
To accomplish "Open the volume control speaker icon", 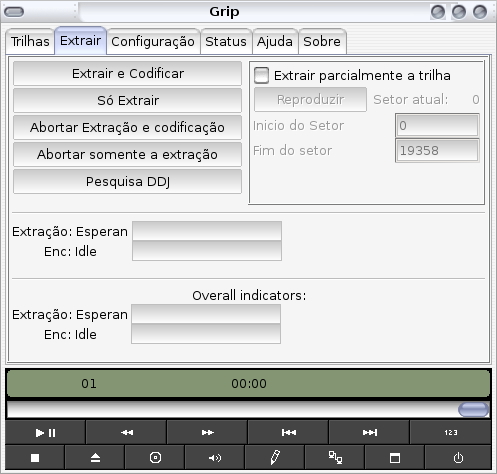I will tap(215, 457).
